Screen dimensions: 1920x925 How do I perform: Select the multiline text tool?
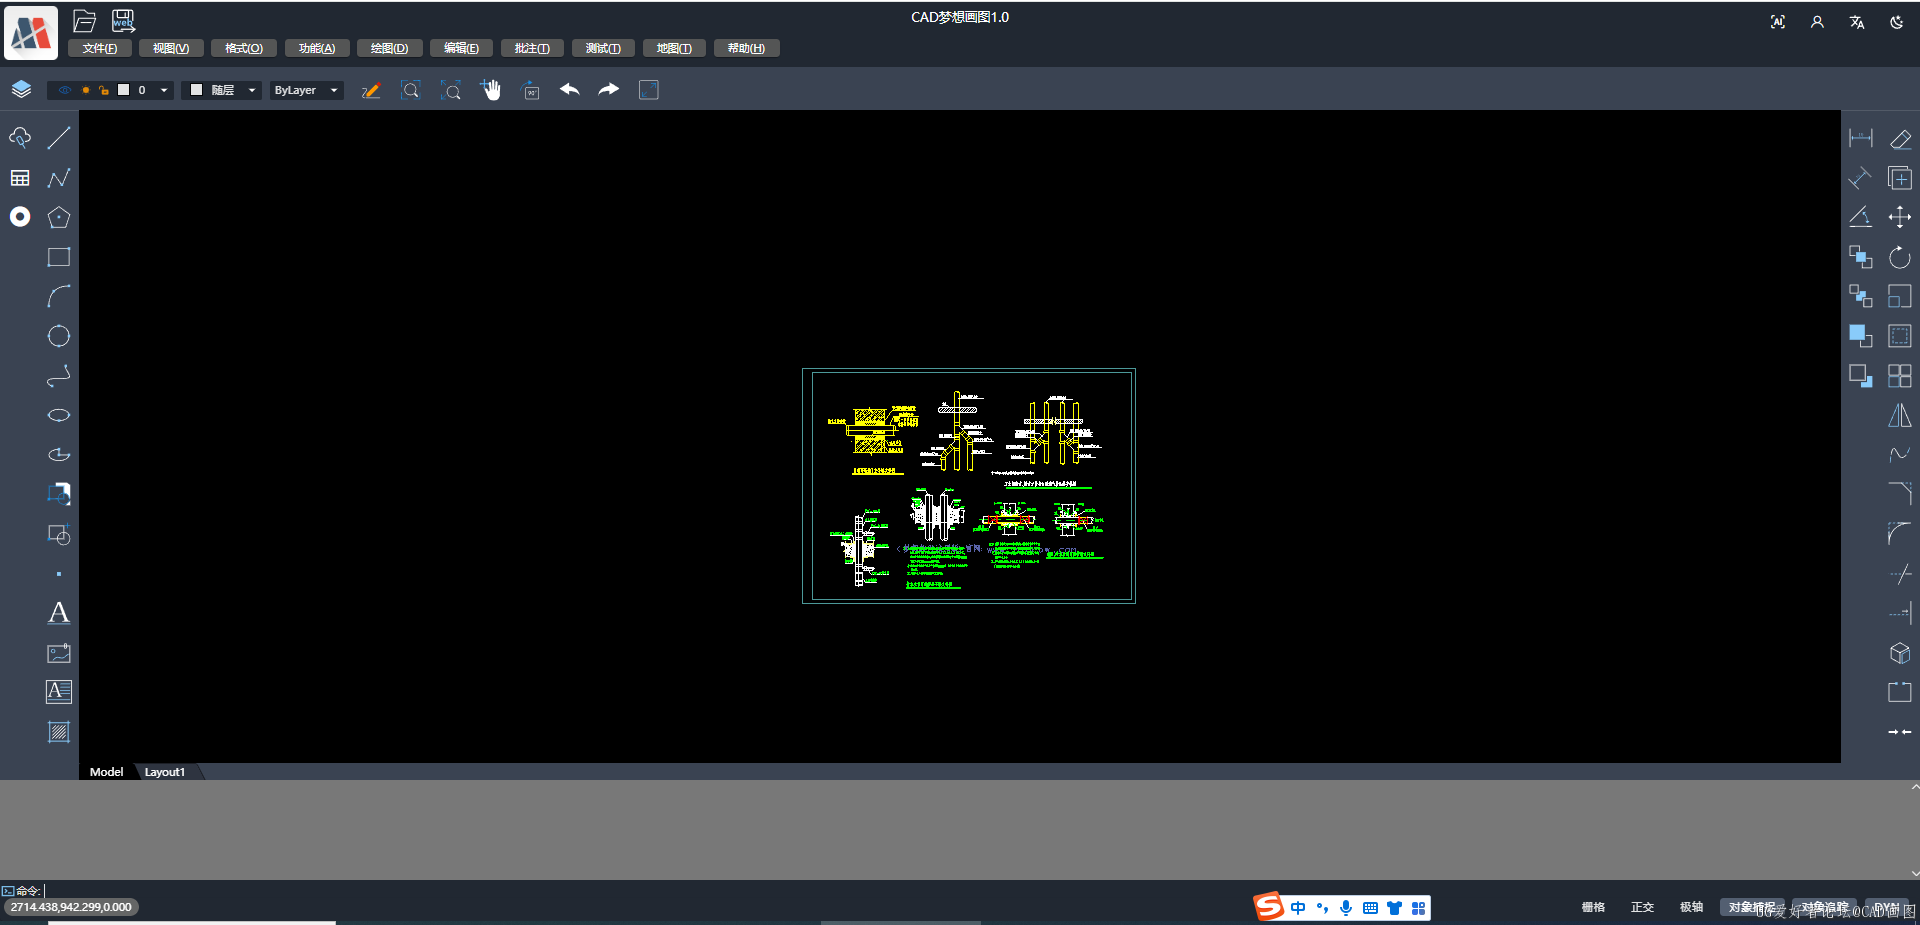pos(59,692)
